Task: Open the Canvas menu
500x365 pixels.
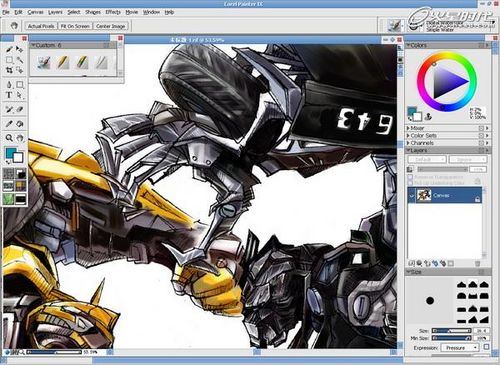Action: [35, 12]
